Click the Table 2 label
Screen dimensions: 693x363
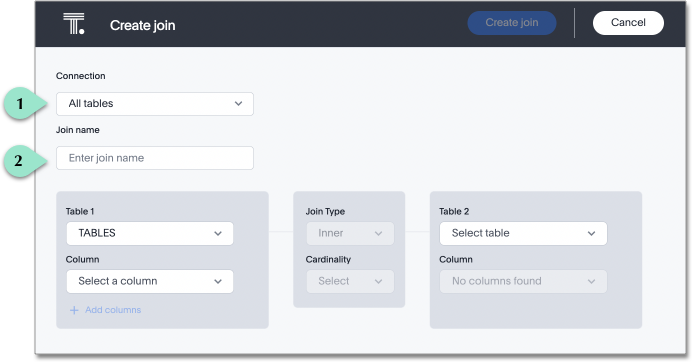454,211
